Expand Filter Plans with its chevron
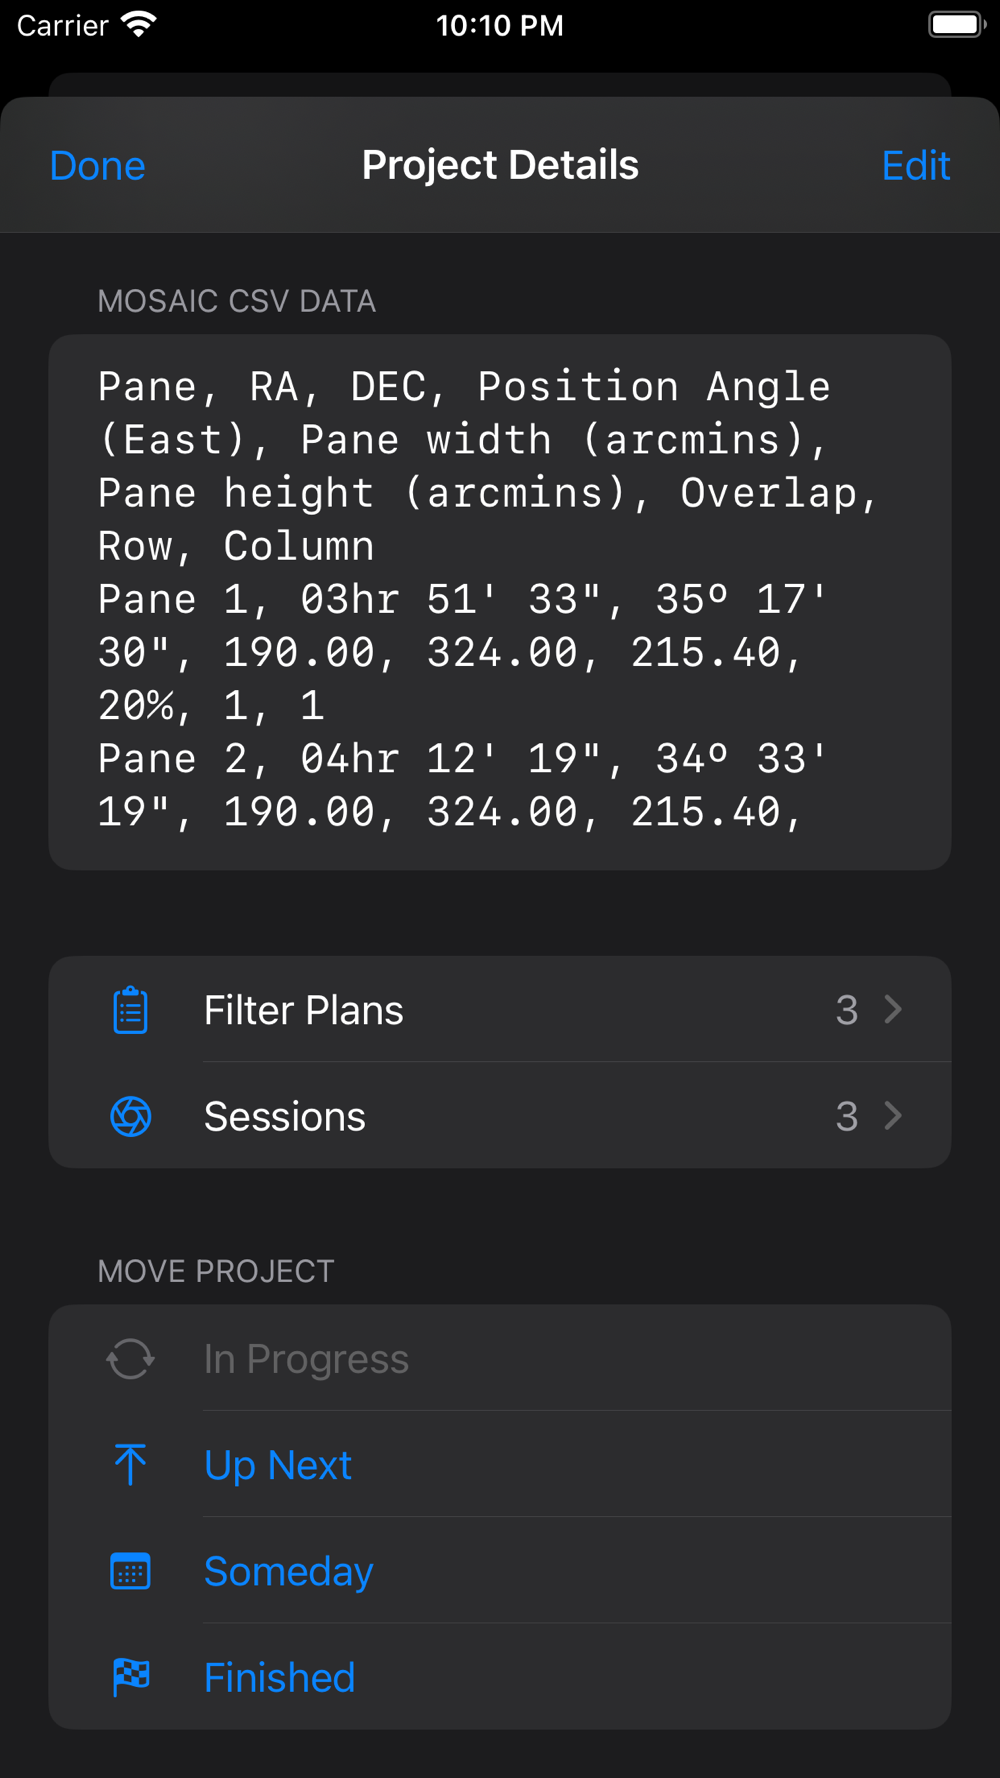1000x1778 pixels. point(893,1010)
